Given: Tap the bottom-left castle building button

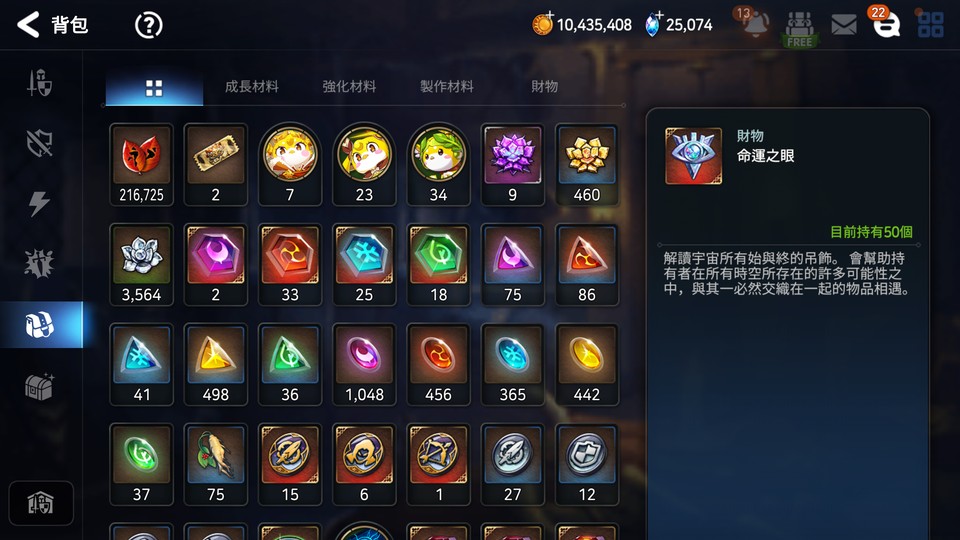Looking at the screenshot, I should coord(40,503).
